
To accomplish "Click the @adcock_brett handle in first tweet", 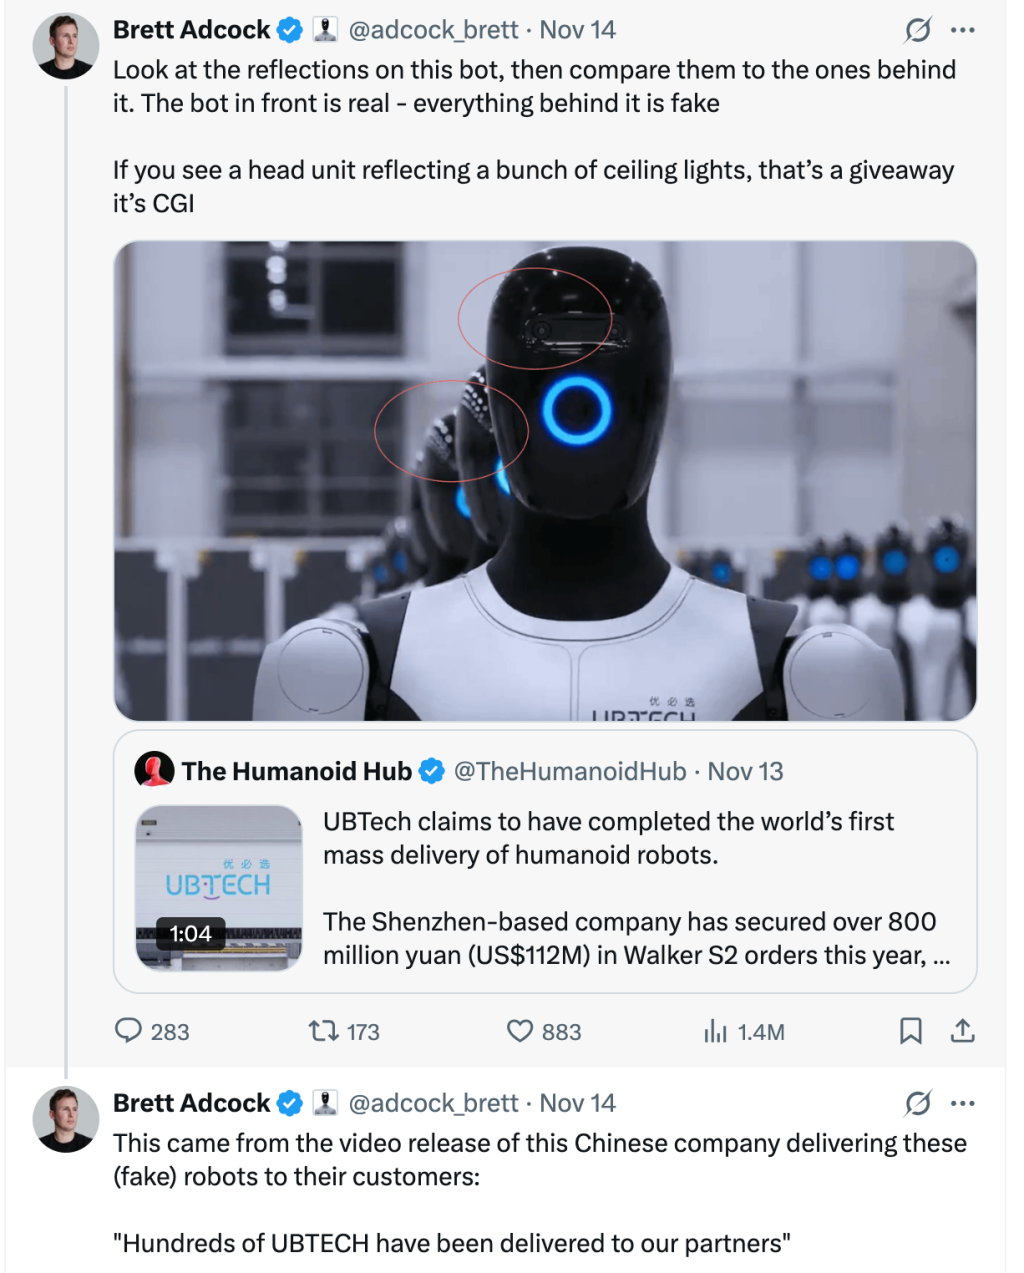I will [x=433, y=30].
